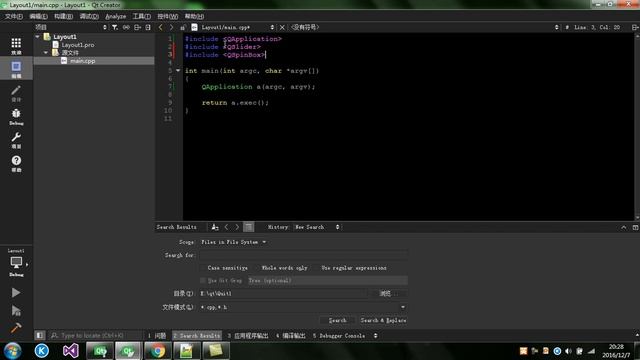Open the Layout1 Debug kit selector
The image size is (640, 360).
[x=16, y=263]
